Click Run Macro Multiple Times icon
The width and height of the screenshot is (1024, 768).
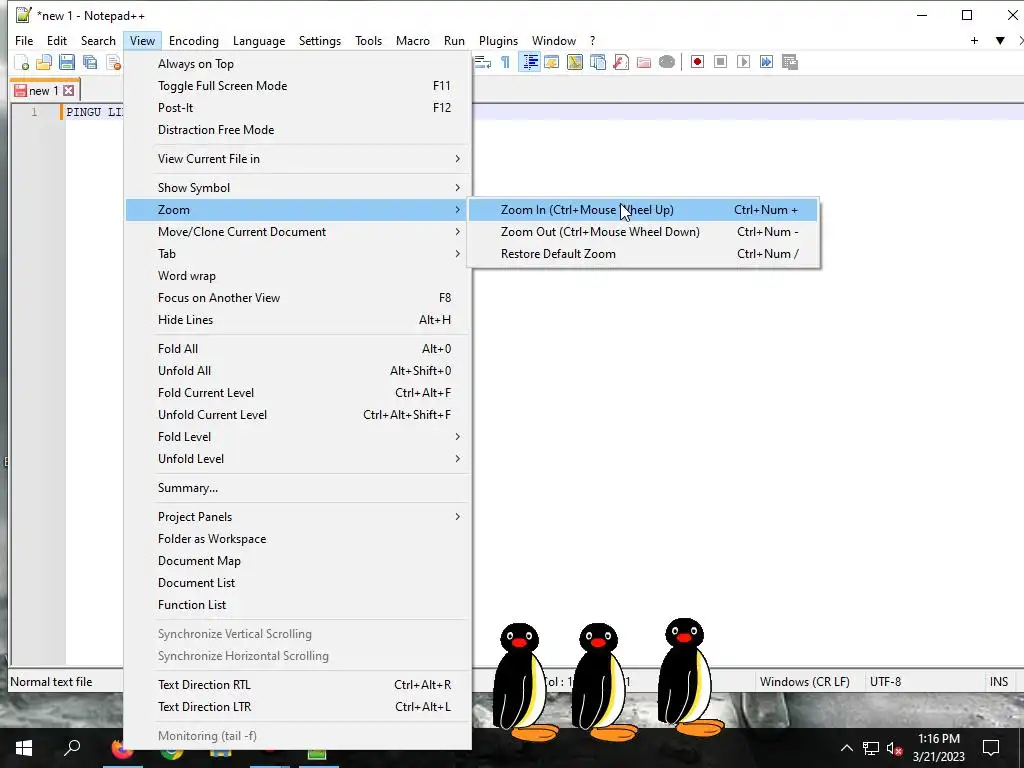766,62
